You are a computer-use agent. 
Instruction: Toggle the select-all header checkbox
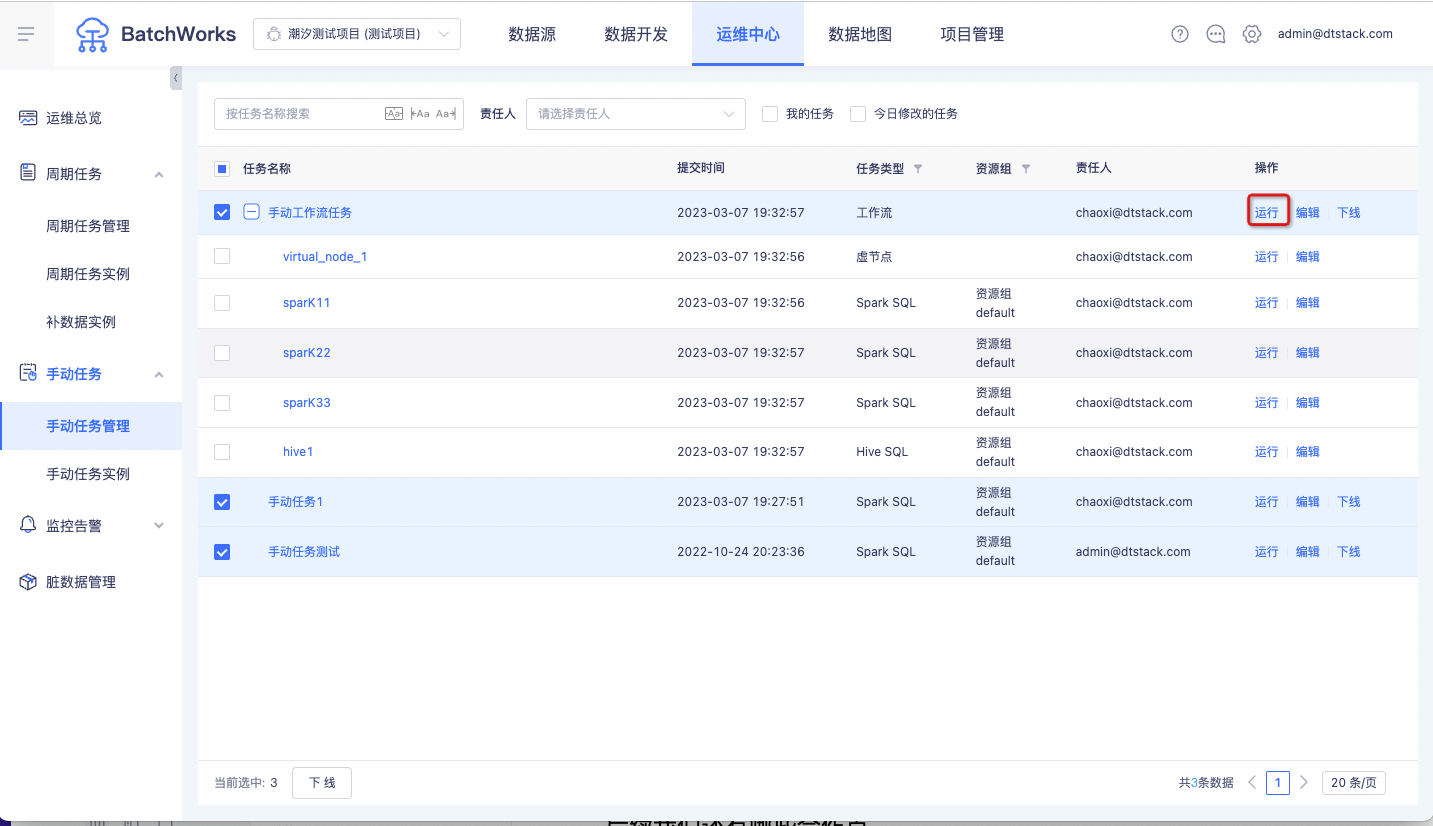point(222,169)
